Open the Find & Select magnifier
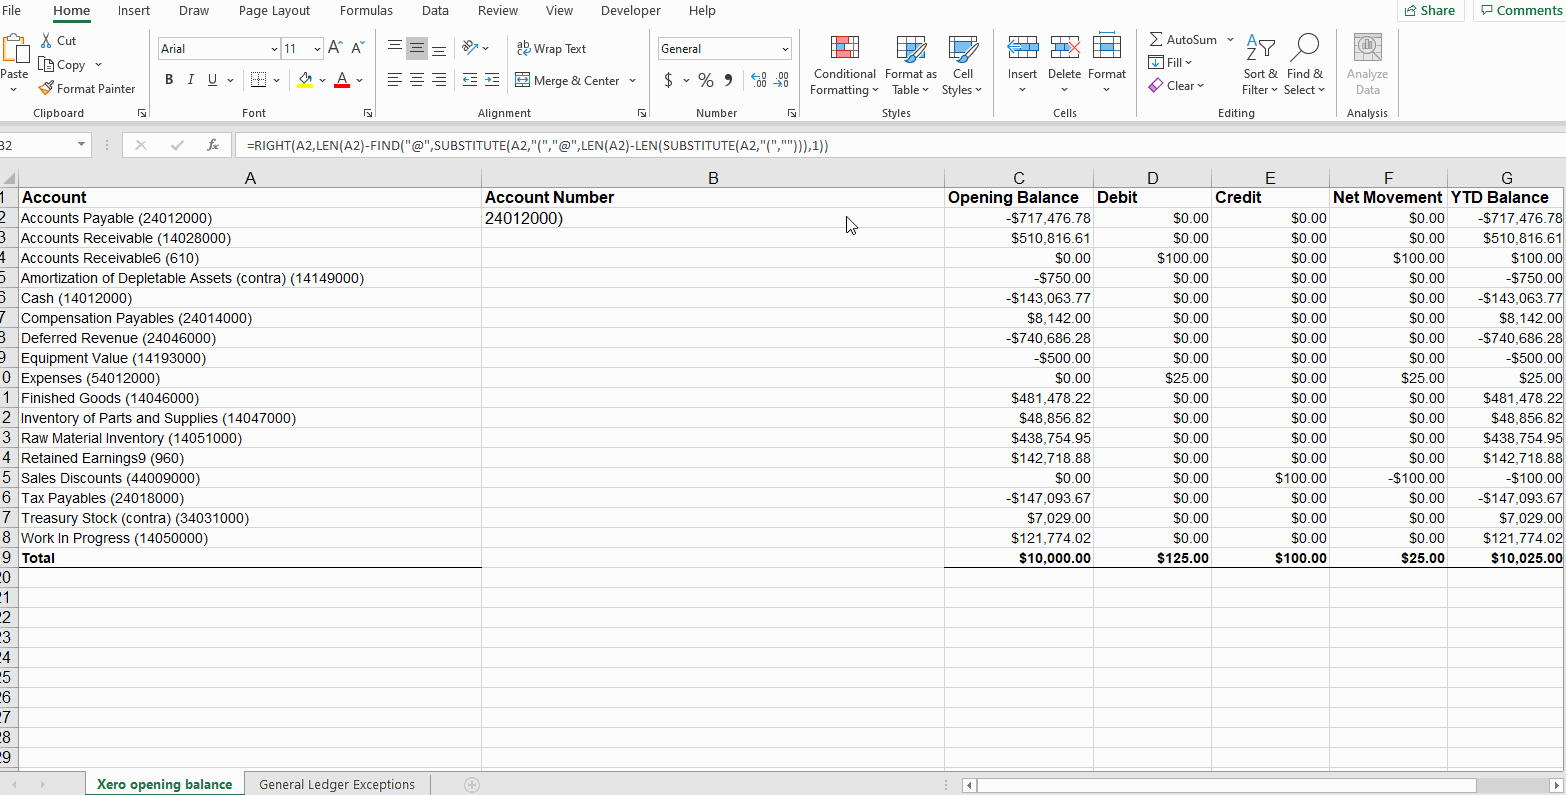The height and width of the screenshot is (795, 1566). tap(1305, 48)
